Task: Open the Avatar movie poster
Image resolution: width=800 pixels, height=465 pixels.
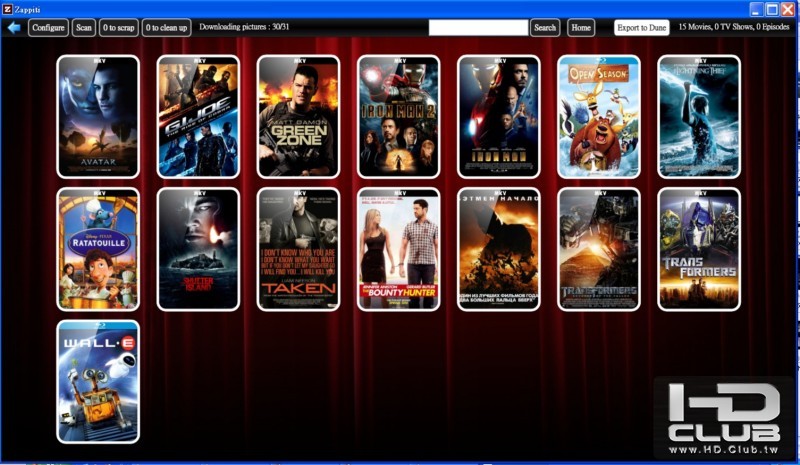Action: 98,117
